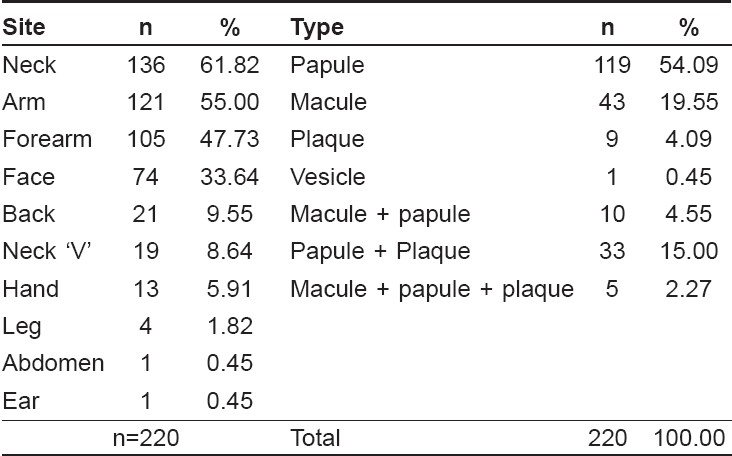Click the Ear row label
The width and height of the screenshot is (732, 456).
tap(21, 401)
